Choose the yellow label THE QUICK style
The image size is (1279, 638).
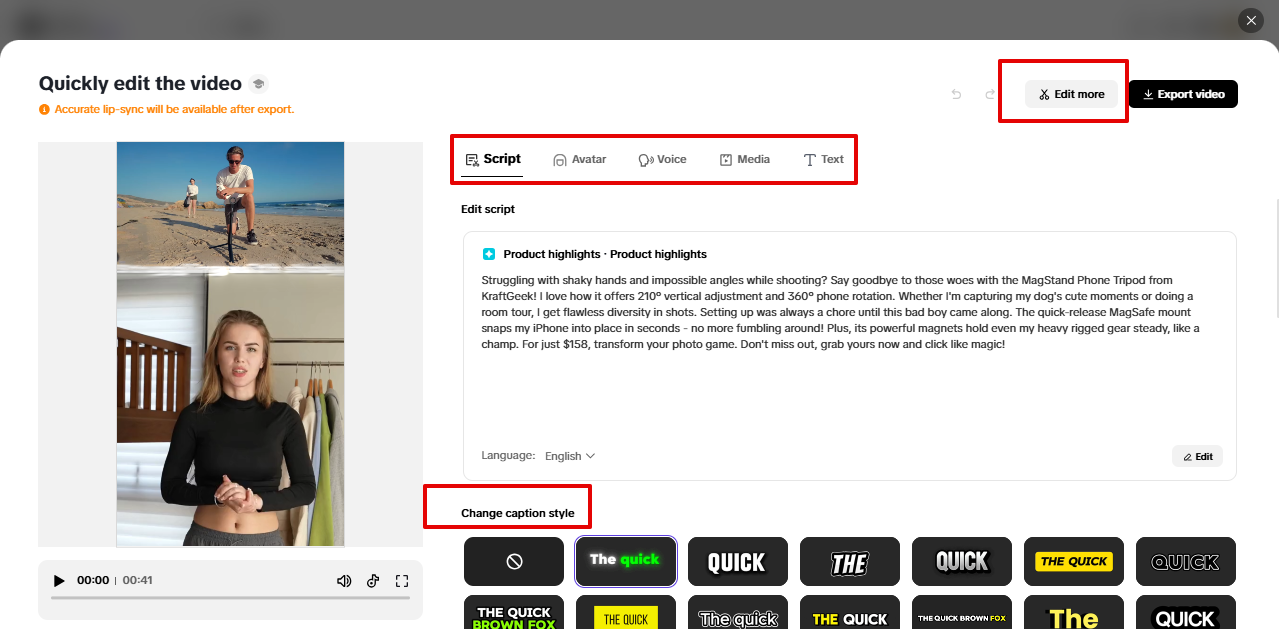point(1074,561)
